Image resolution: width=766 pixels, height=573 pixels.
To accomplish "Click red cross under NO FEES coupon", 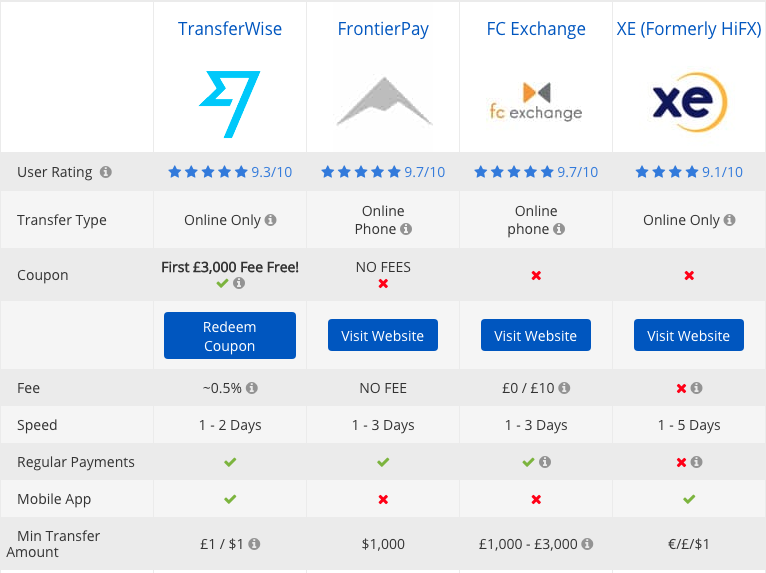I will coord(383,283).
